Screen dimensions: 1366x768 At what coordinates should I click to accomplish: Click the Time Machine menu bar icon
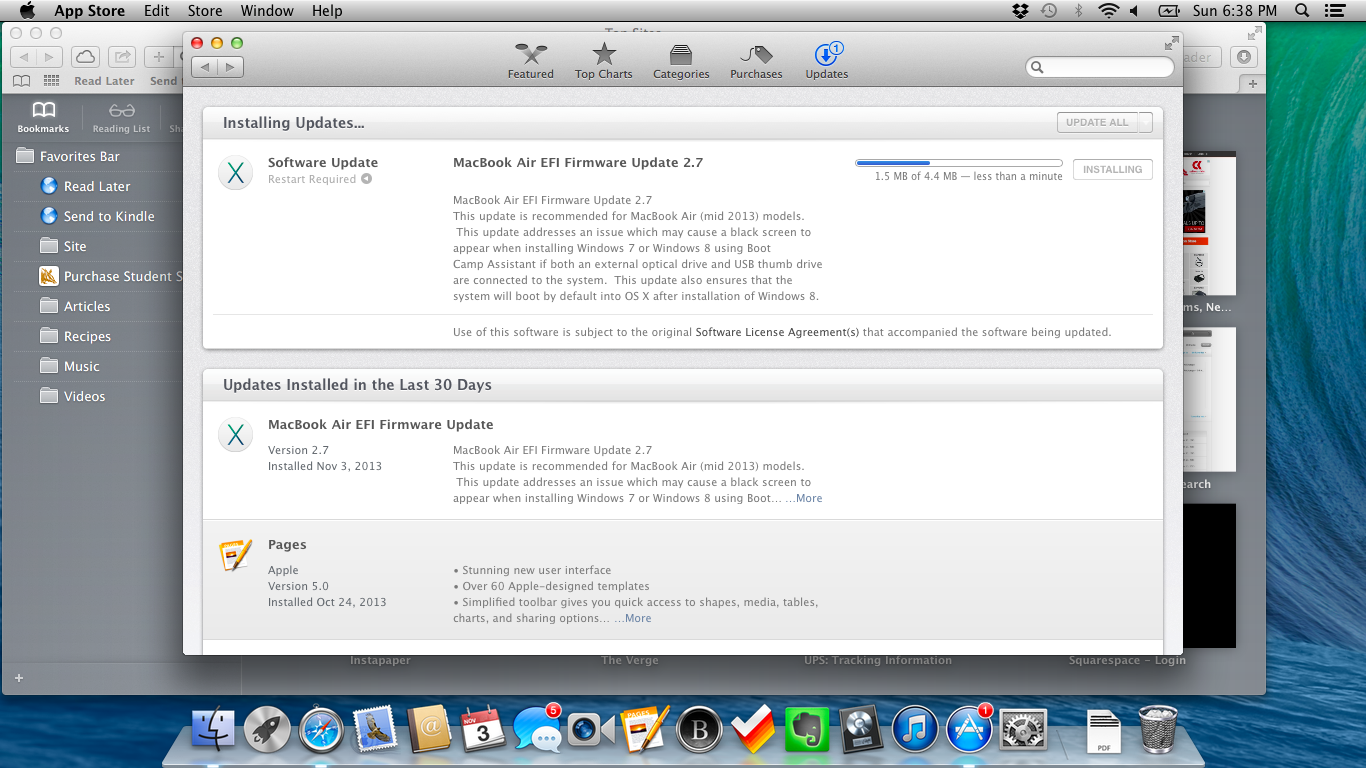coord(1049,11)
